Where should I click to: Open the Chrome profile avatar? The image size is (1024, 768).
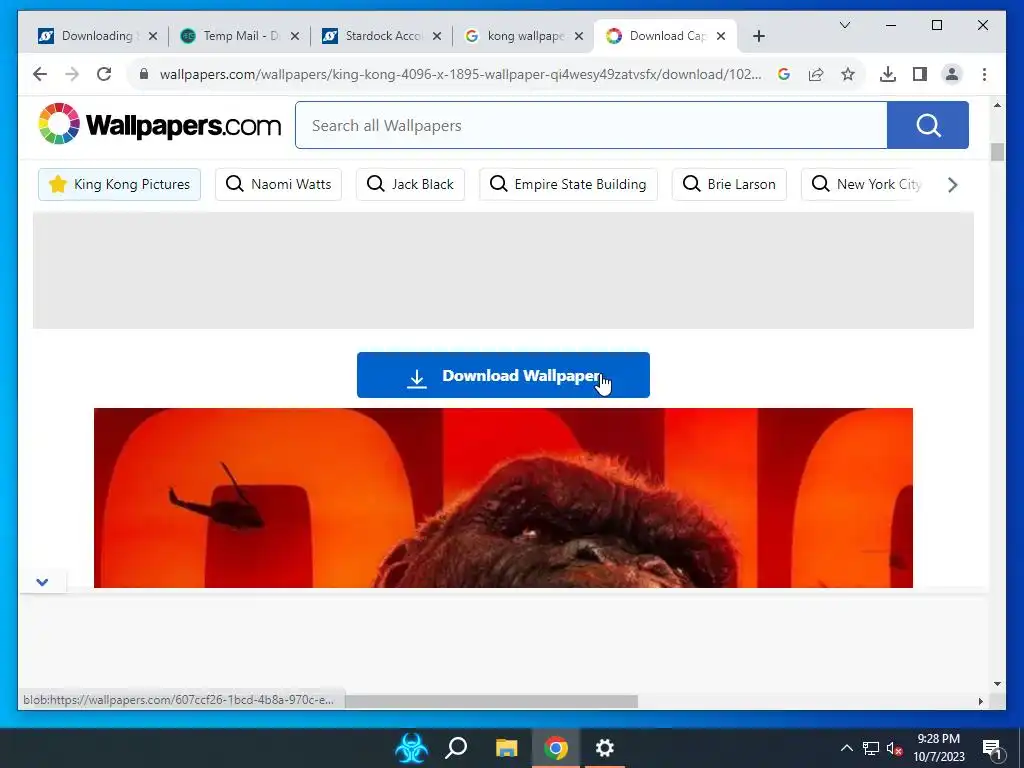(x=952, y=74)
